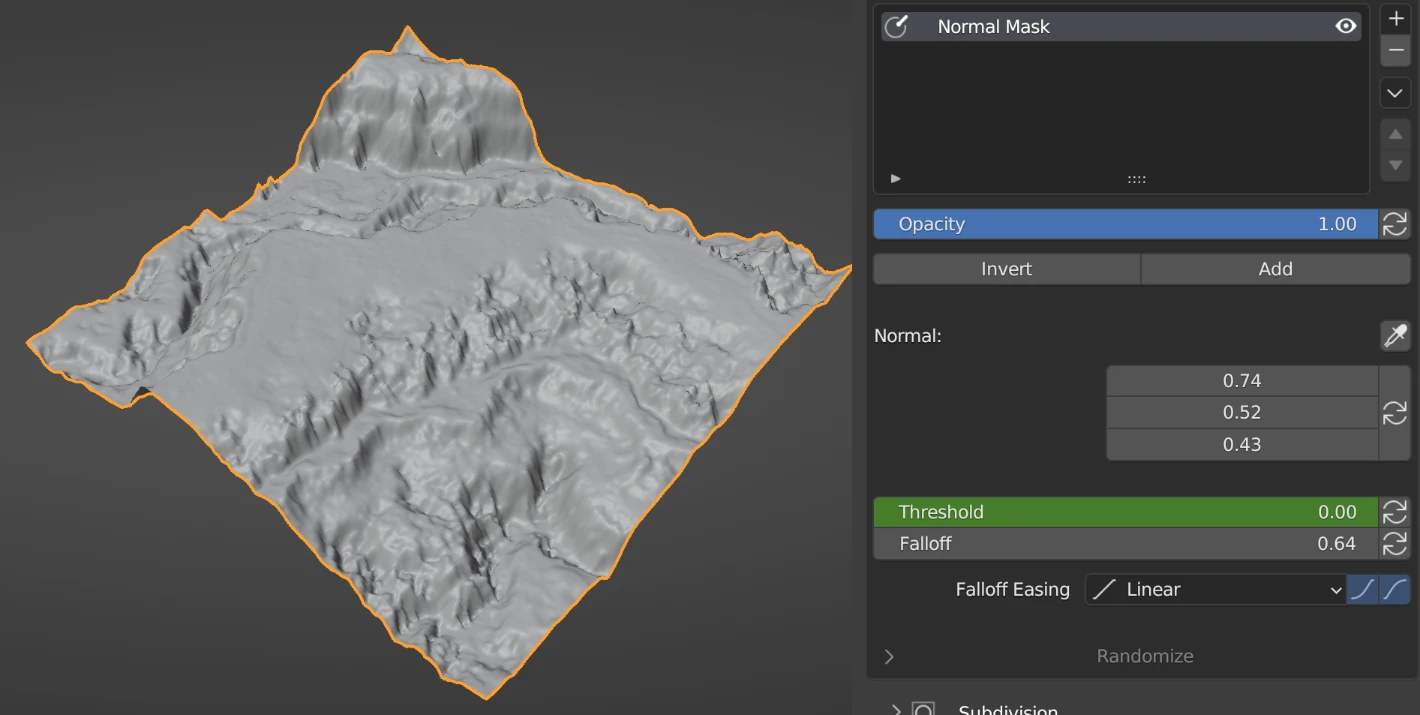The width and height of the screenshot is (1420, 715).
Task: Move the mask up in the list
Action: click(1396, 134)
